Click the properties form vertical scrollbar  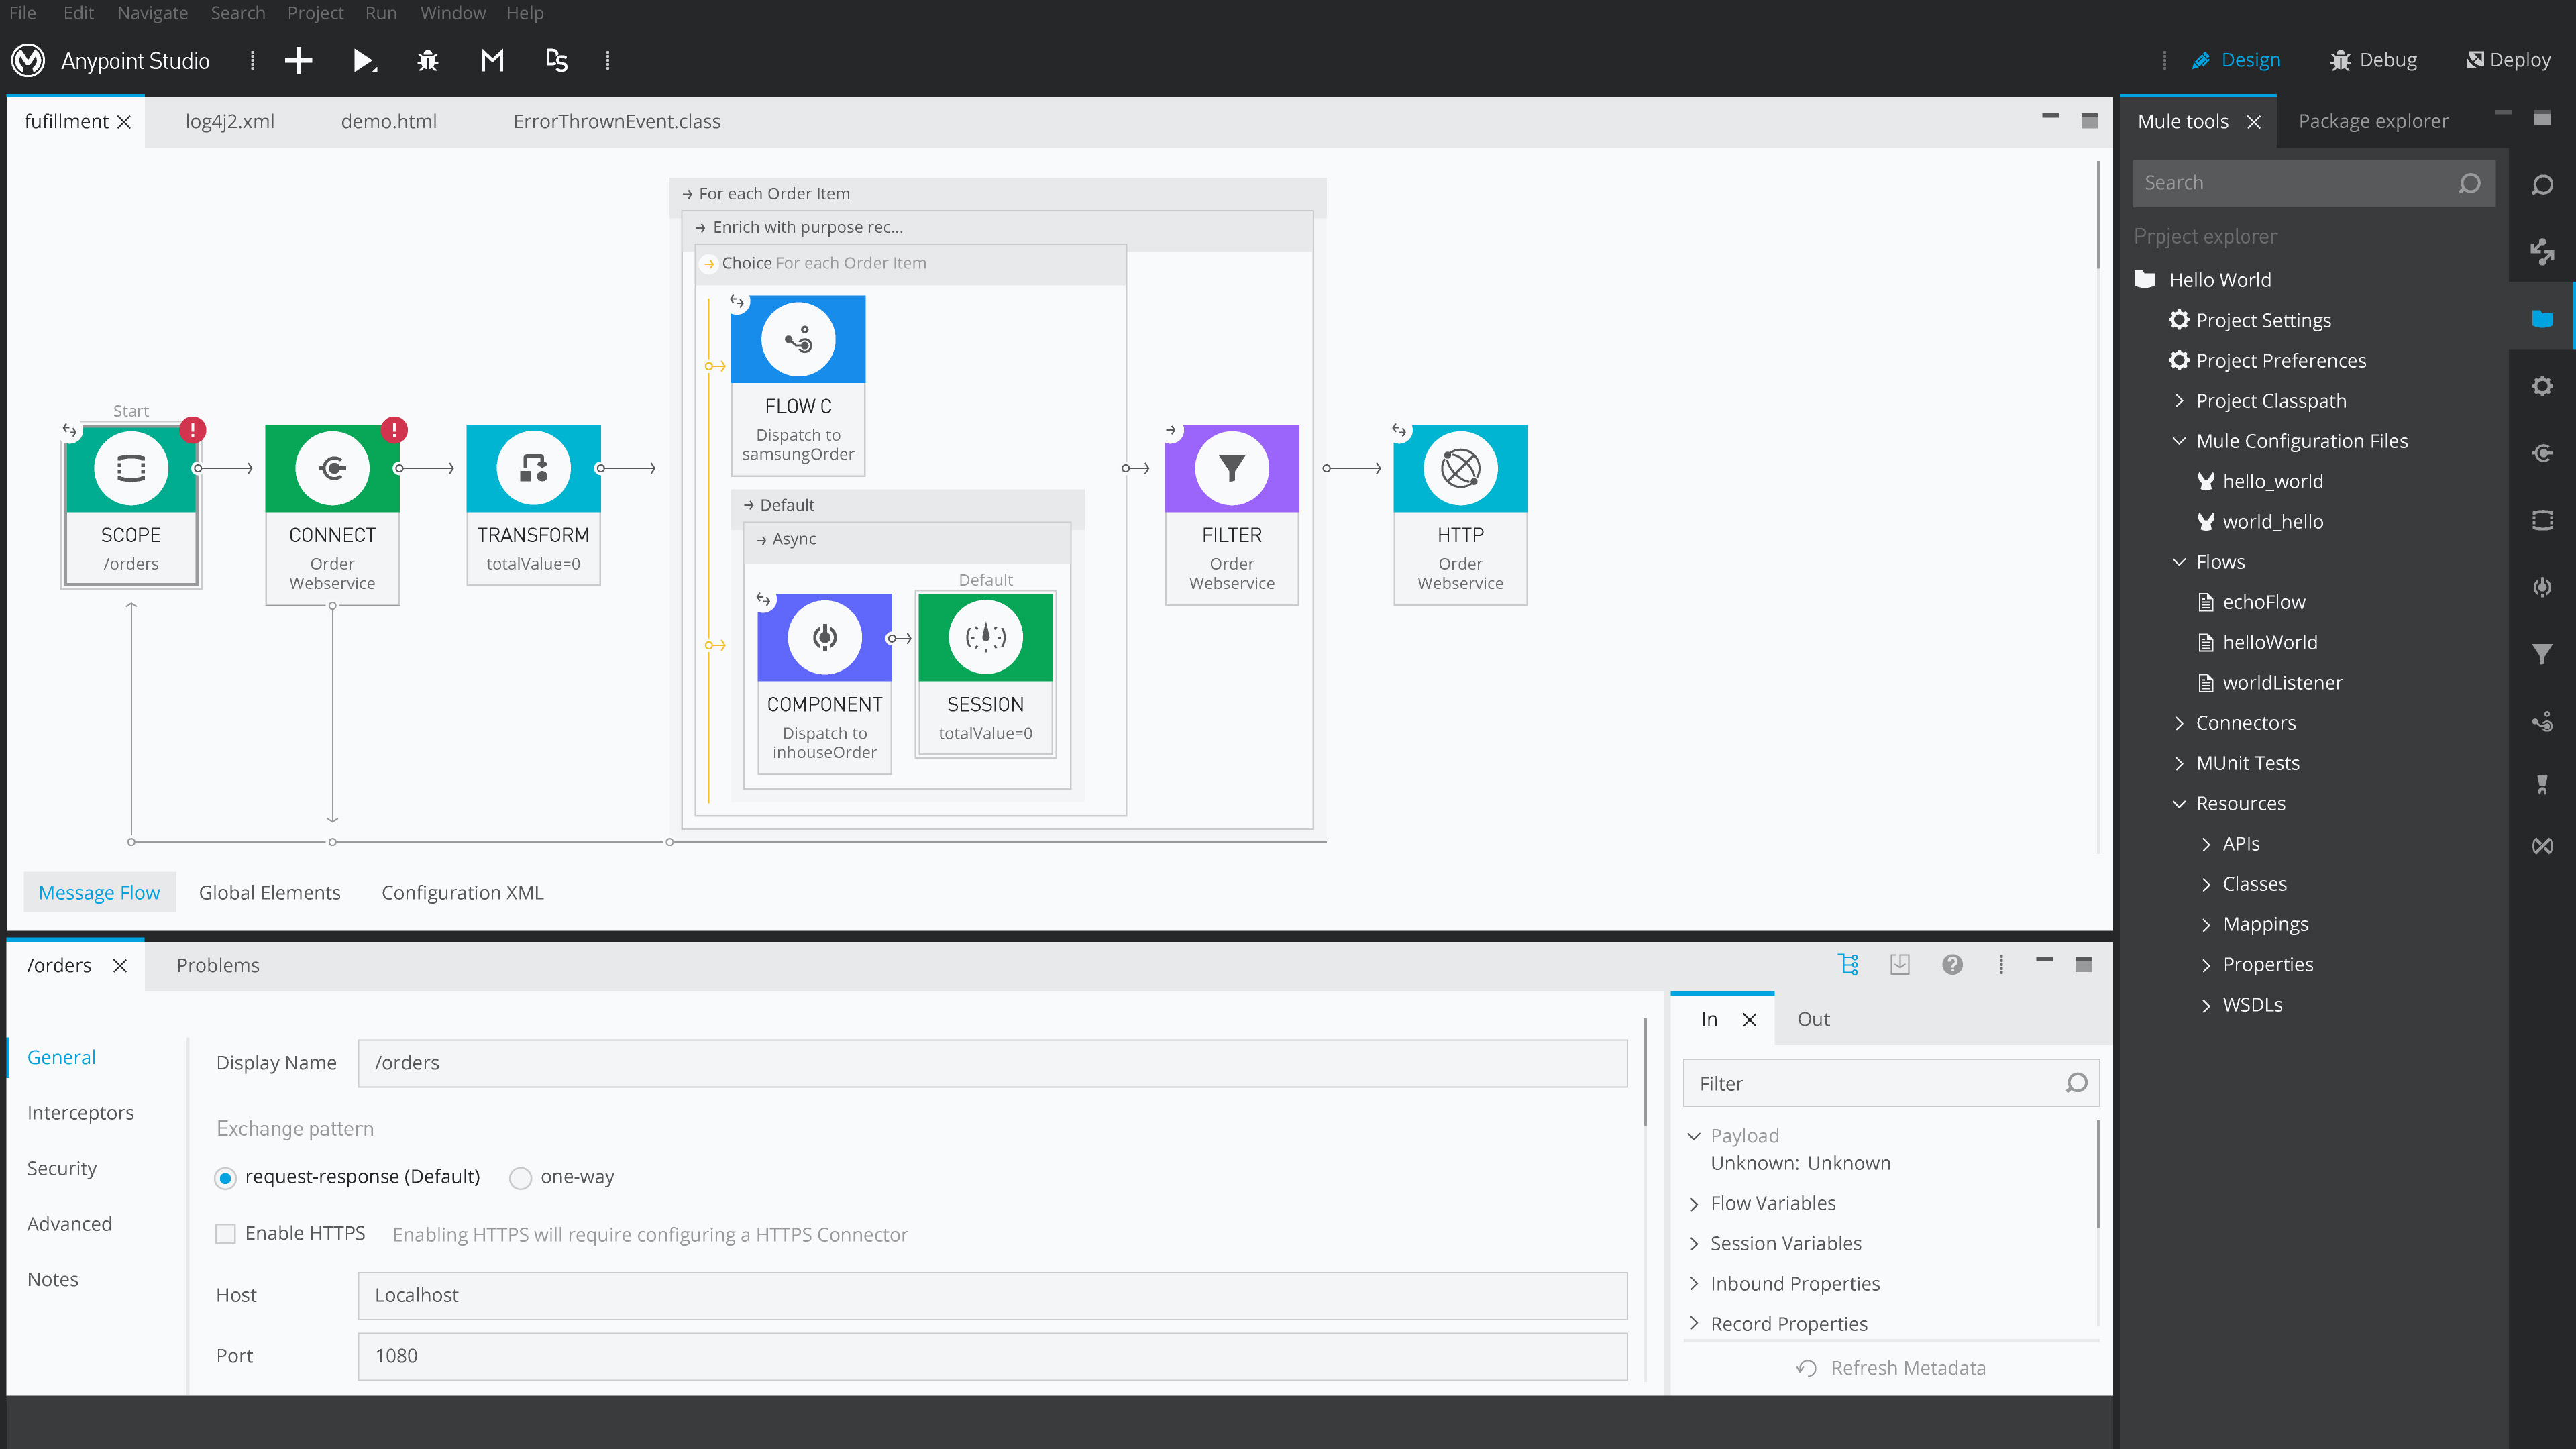click(x=1645, y=1072)
